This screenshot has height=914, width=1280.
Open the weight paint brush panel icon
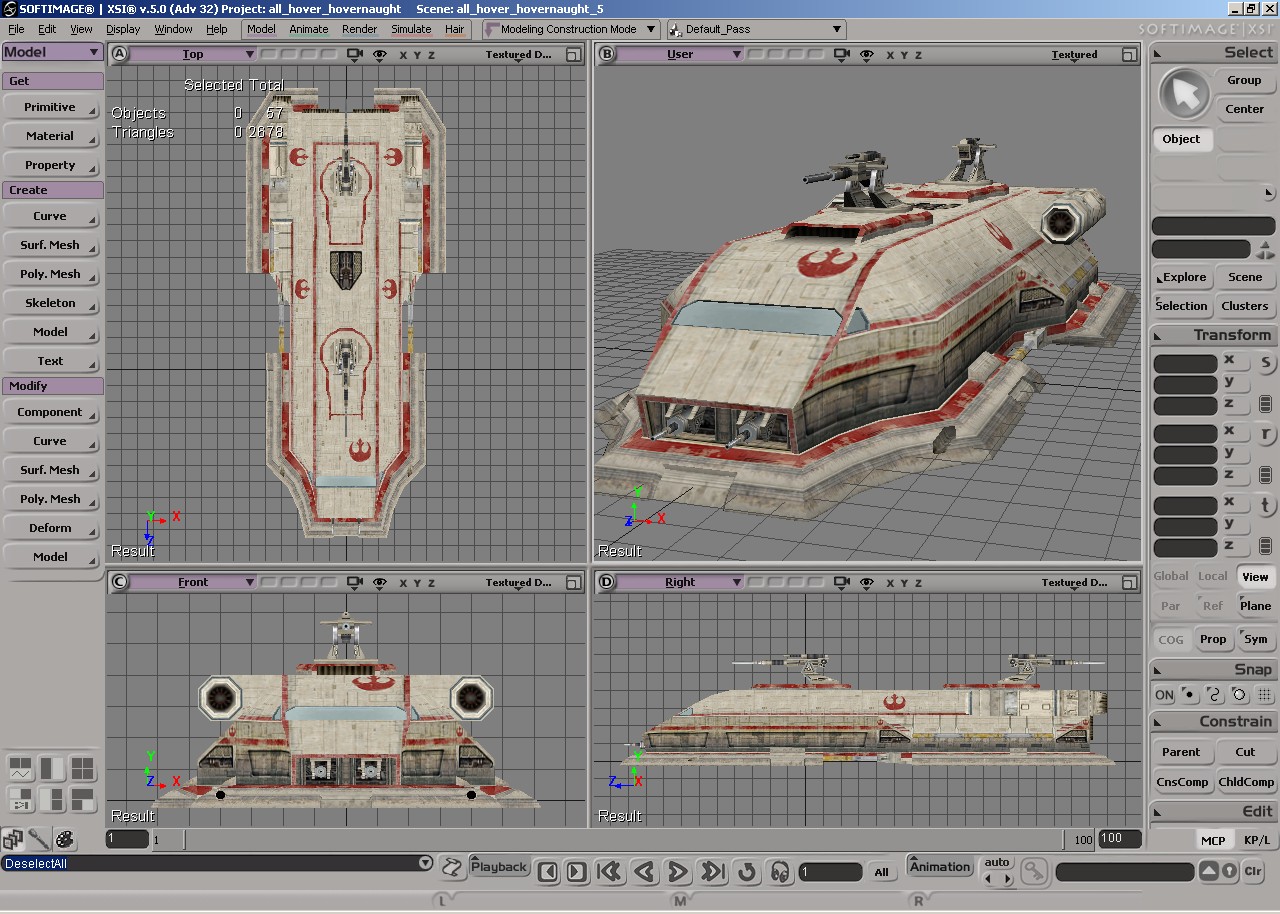[39, 839]
